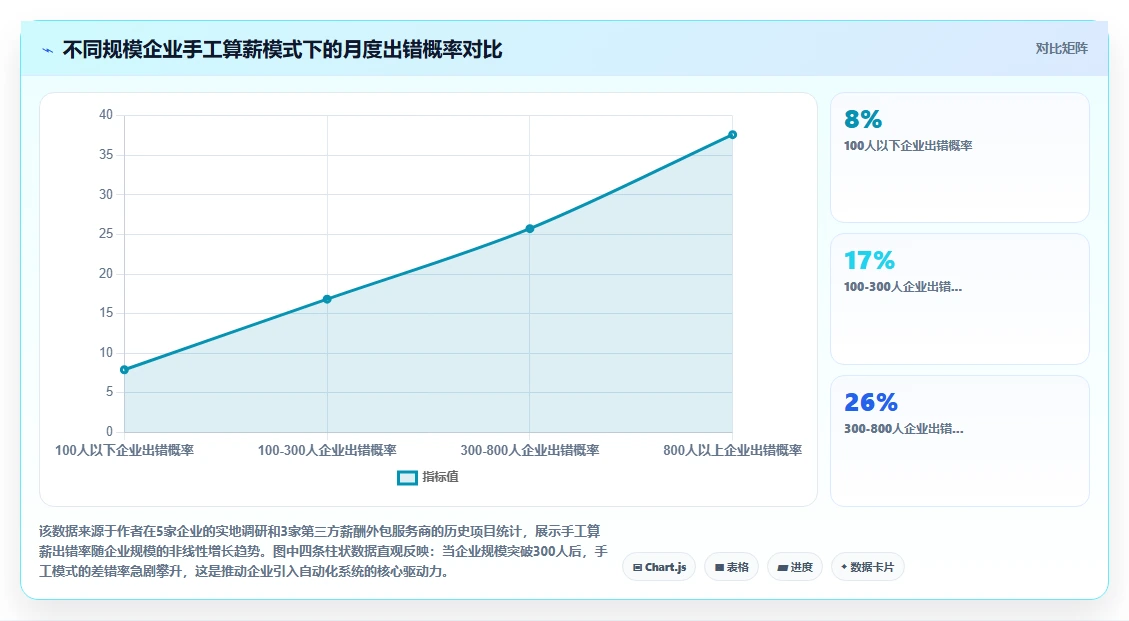The image size is (1129, 621).
Task: Click x-axis label 300-800人企业出错概率
Action: click(530, 450)
